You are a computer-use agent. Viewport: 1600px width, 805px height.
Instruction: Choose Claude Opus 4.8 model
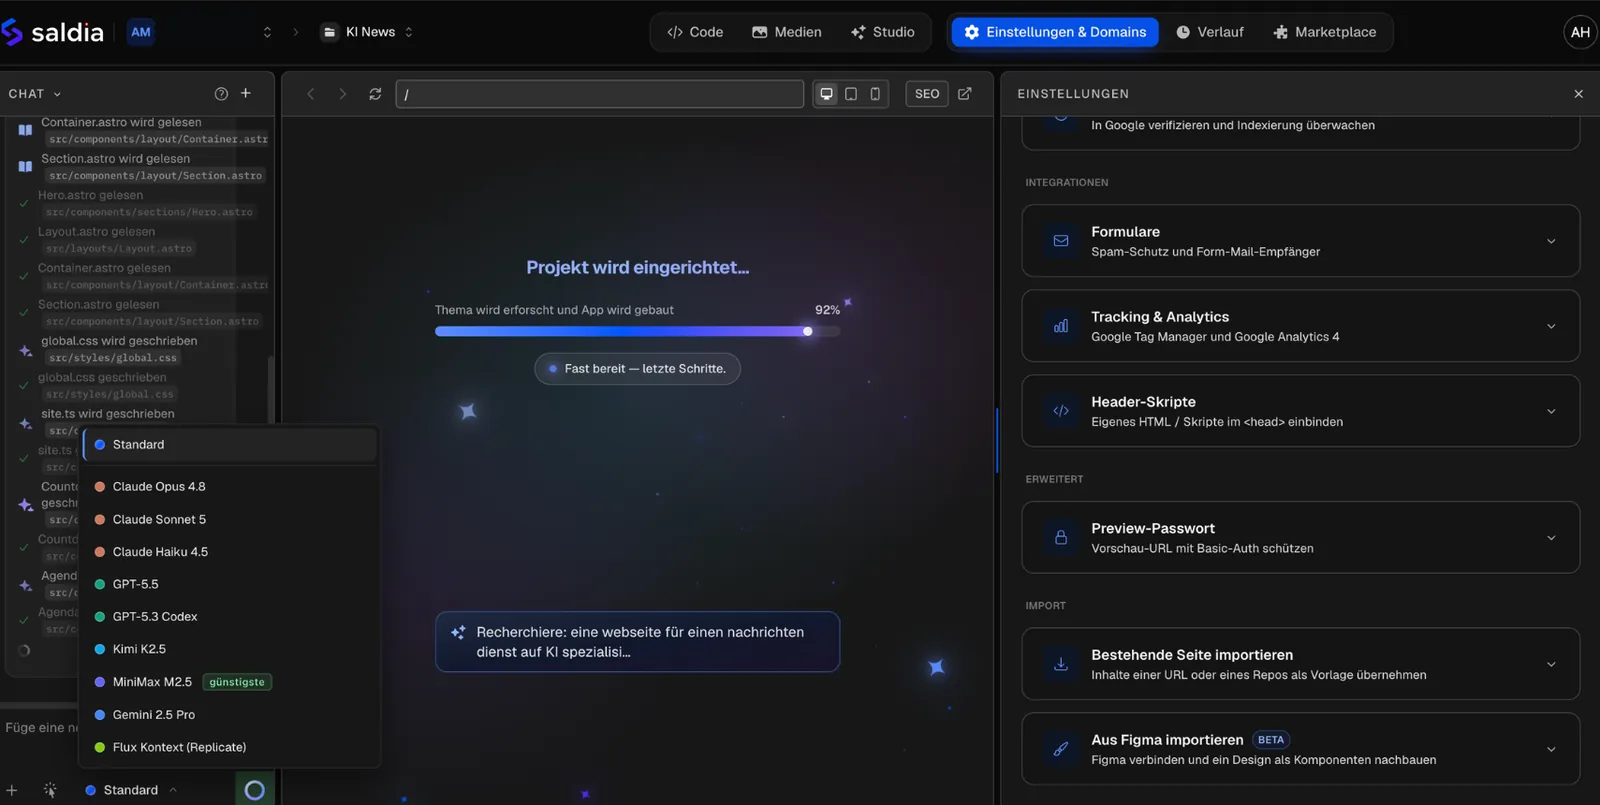(230, 487)
